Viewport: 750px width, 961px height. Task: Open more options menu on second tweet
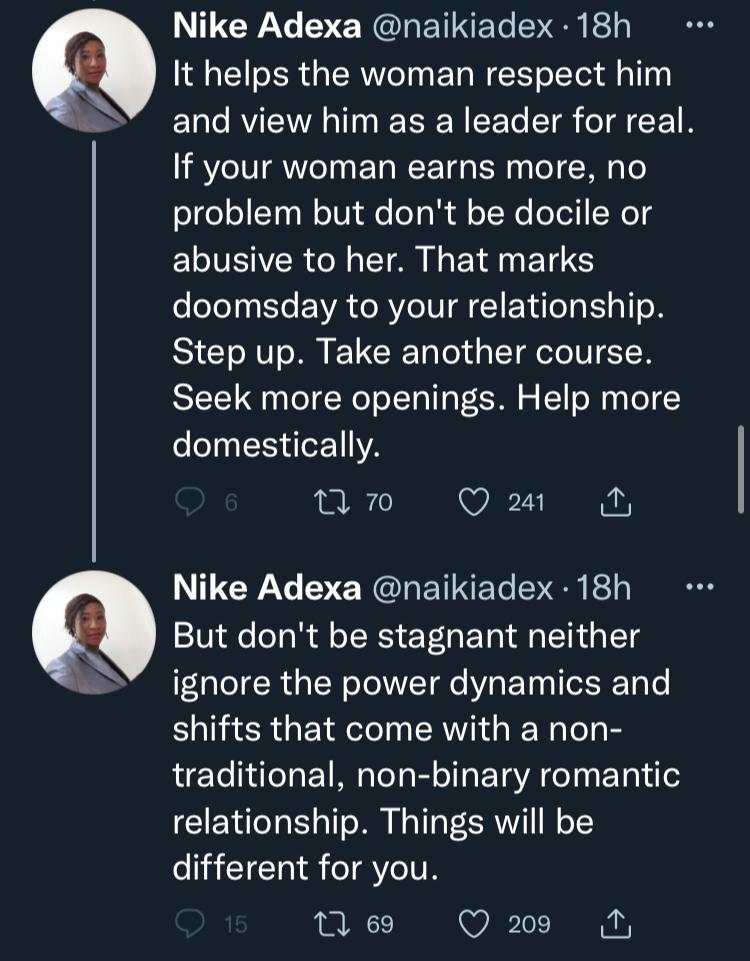(x=700, y=587)
